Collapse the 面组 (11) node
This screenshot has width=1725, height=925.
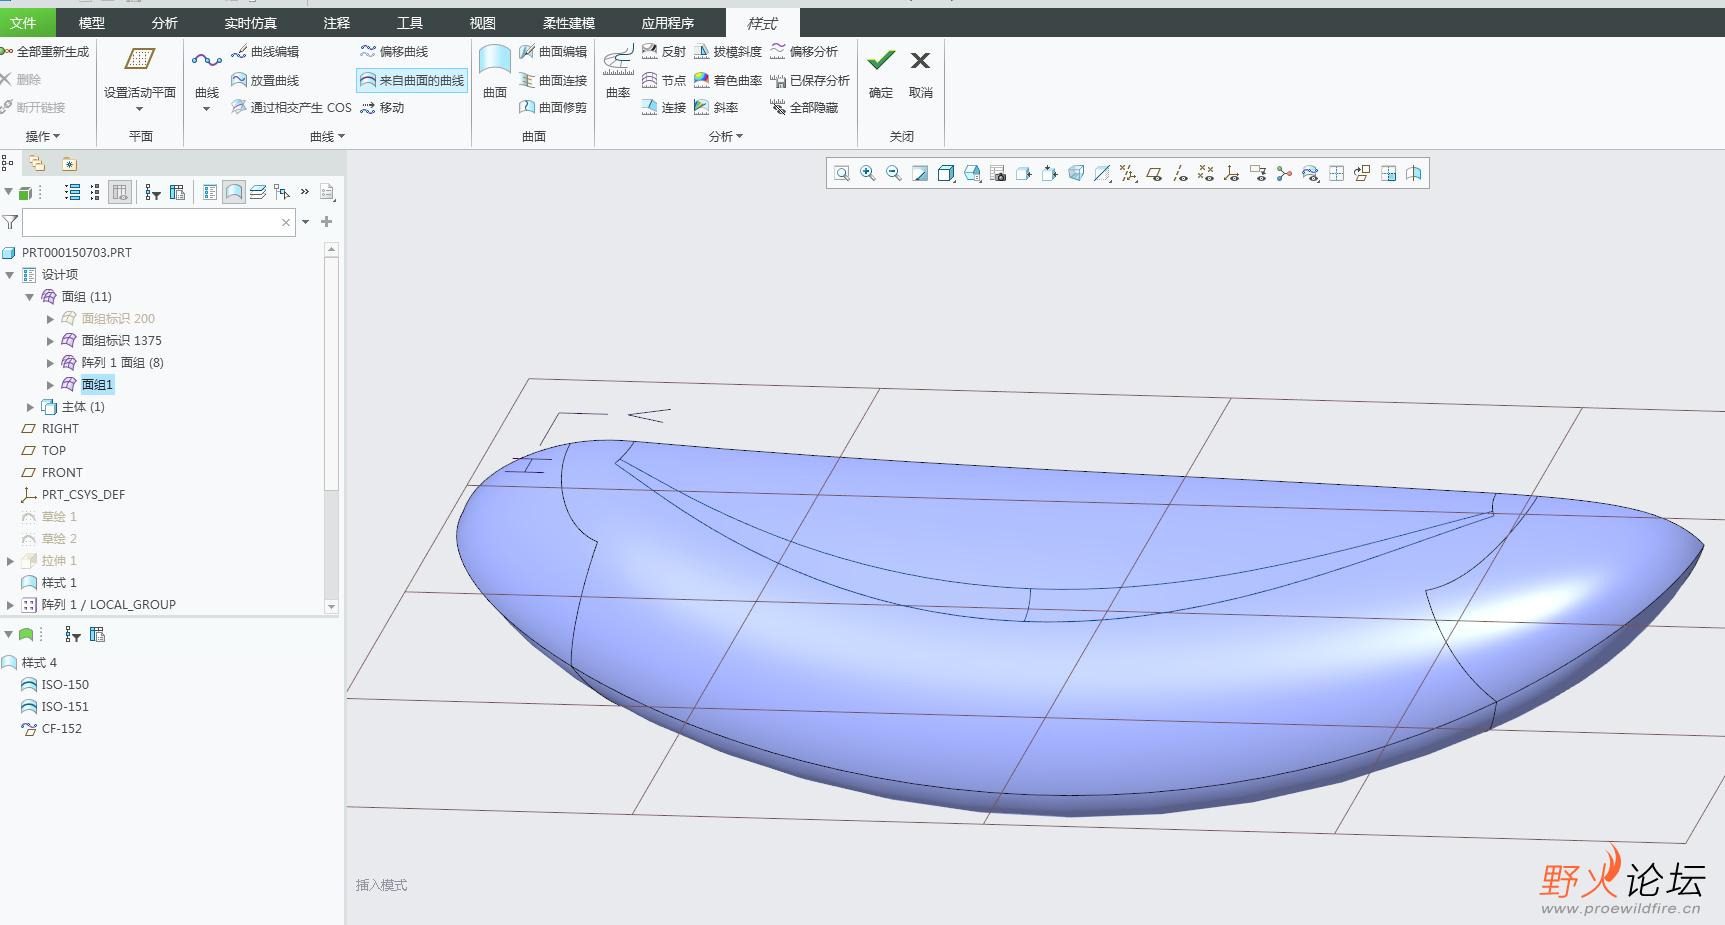pyautogui.click(x=30, y=297)
